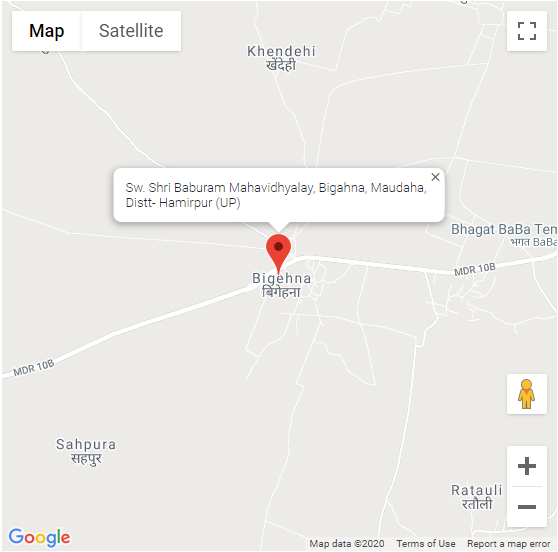
Task: Click the Sahpura village label
Action: 86,451
